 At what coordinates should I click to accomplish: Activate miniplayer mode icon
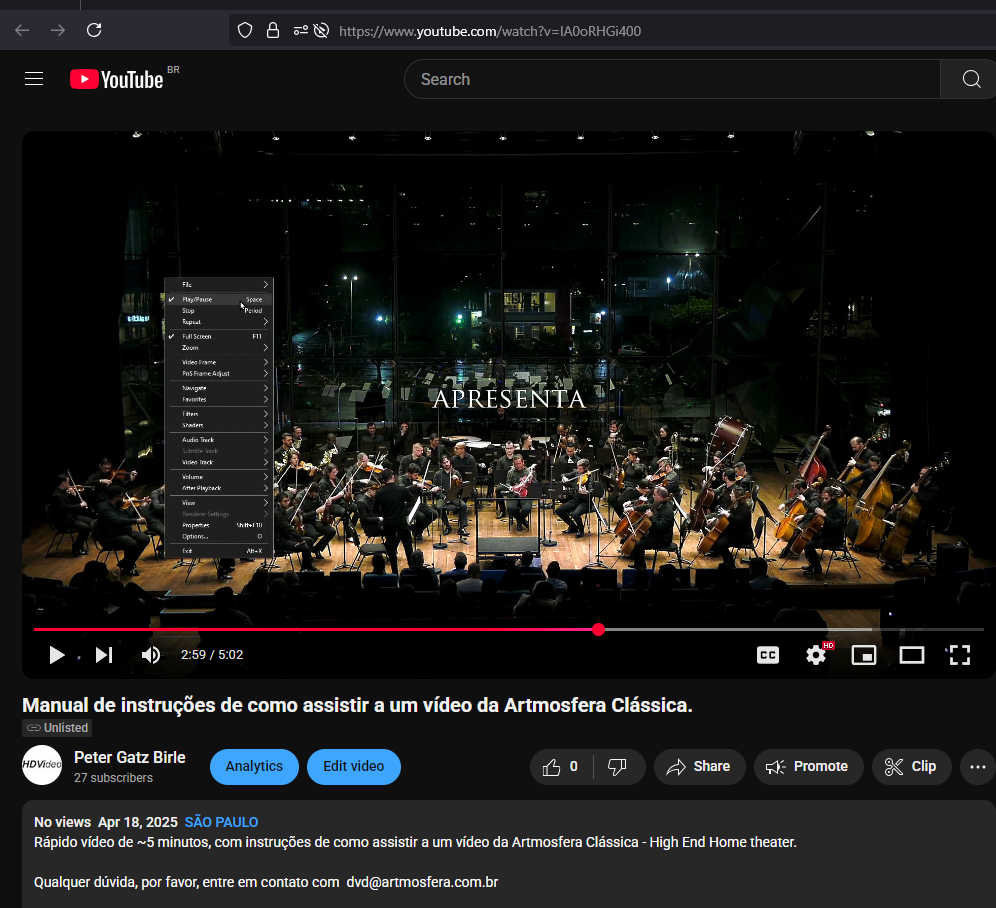tap(863, 655)
